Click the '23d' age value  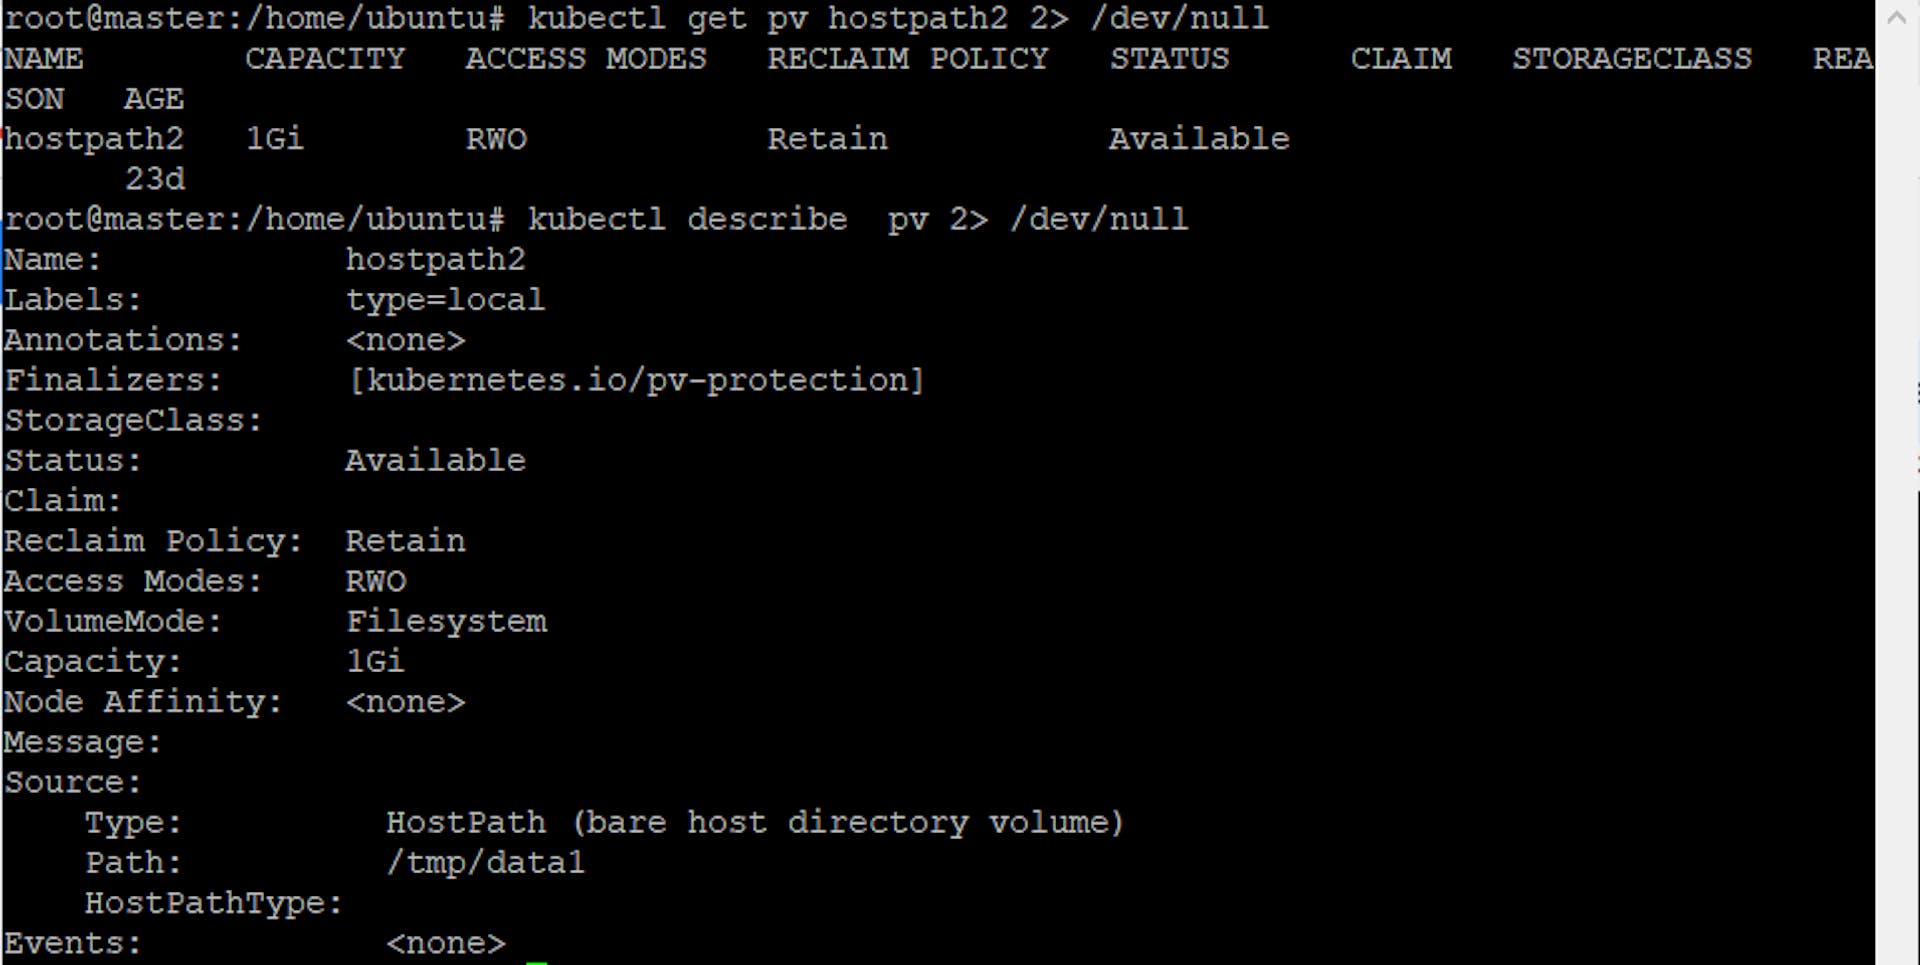click(x=155, y=178)
